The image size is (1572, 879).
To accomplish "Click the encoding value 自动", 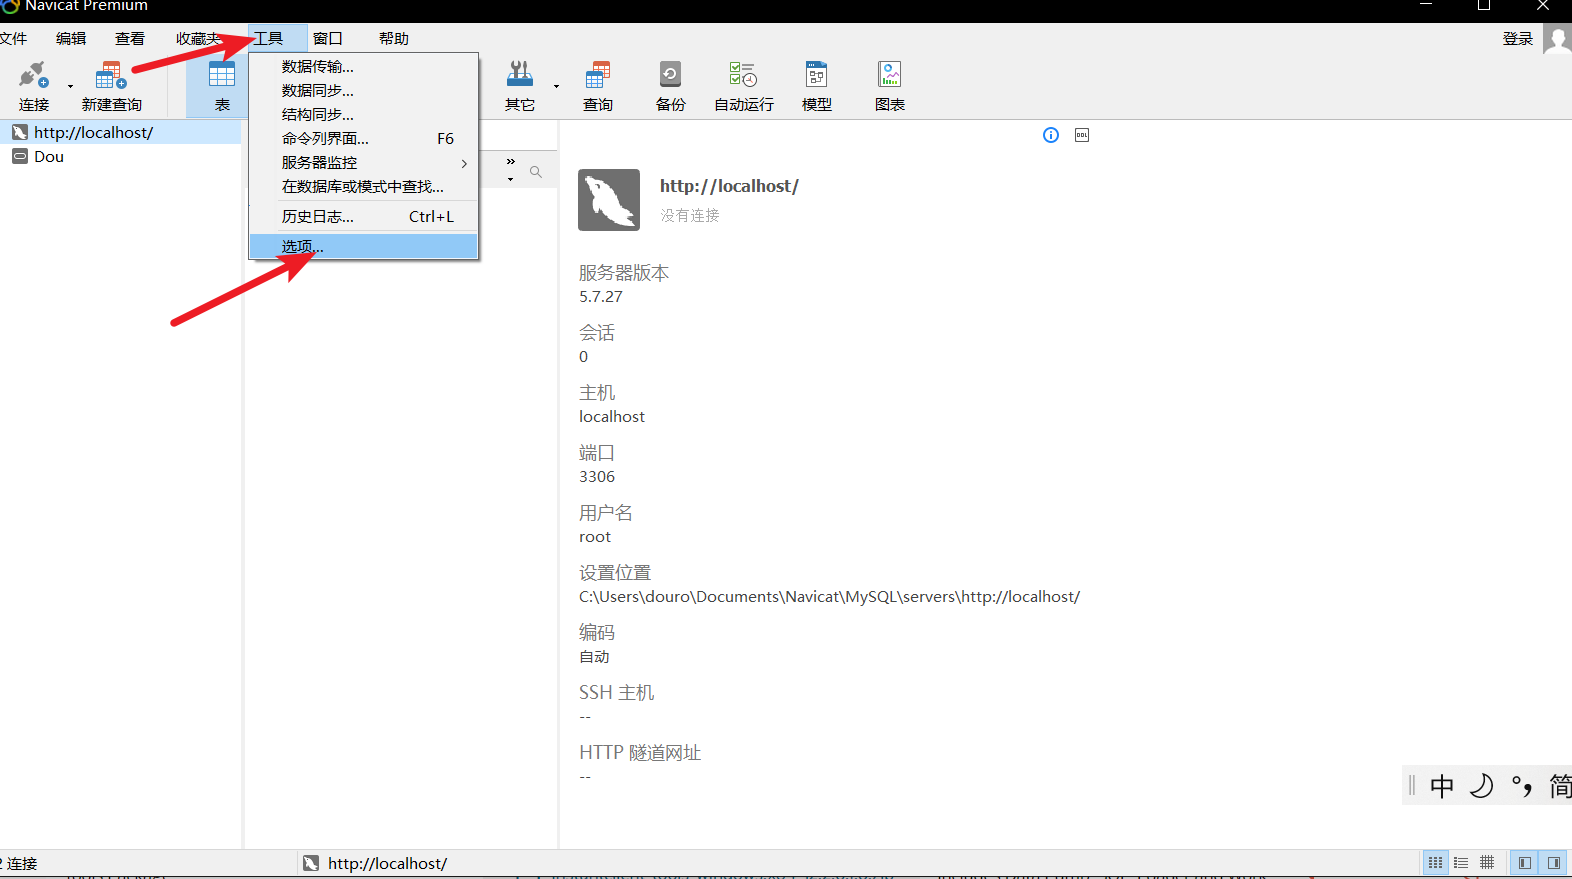I will [x=594, y=657].
